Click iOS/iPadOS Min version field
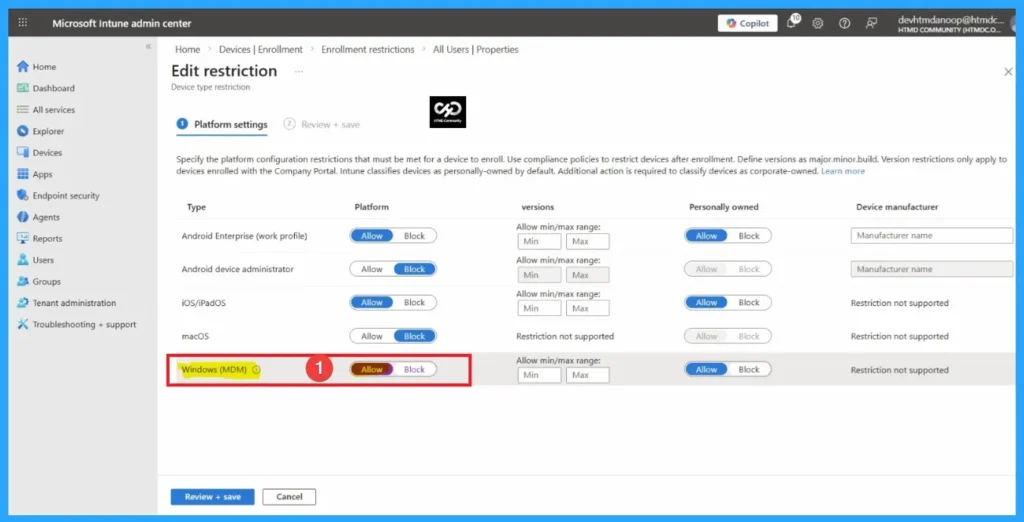Image resolution: width=1024 pixels, height=522 pixels. [539, 308]
